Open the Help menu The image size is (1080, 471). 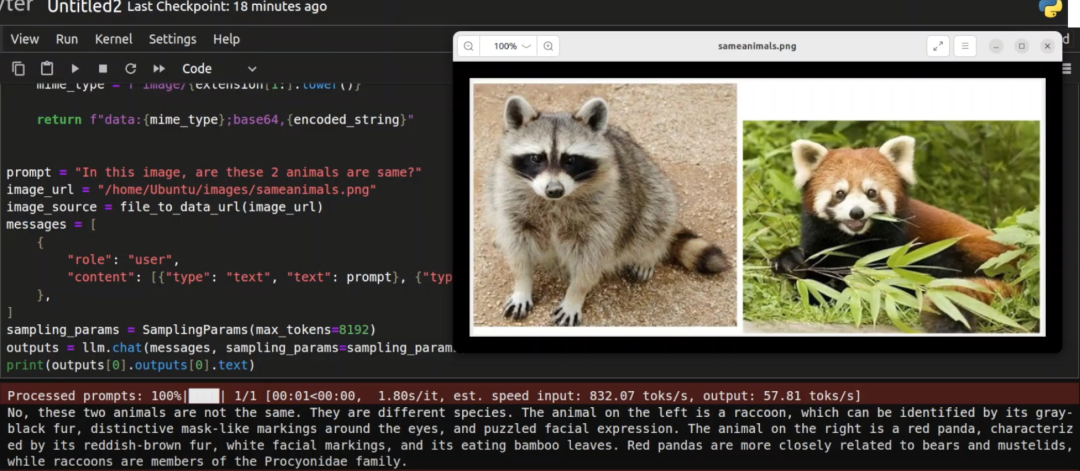(227, 39)
